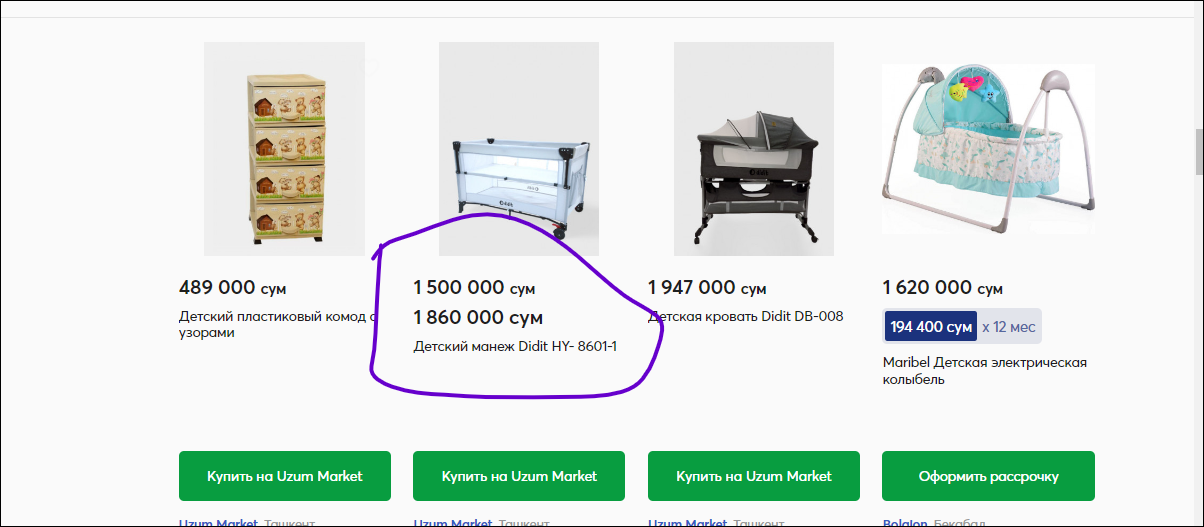Screen dimensions: 1204x527
Task: Buy the Didit playpen on Uzum Market
Action: (x=519, y=476)
